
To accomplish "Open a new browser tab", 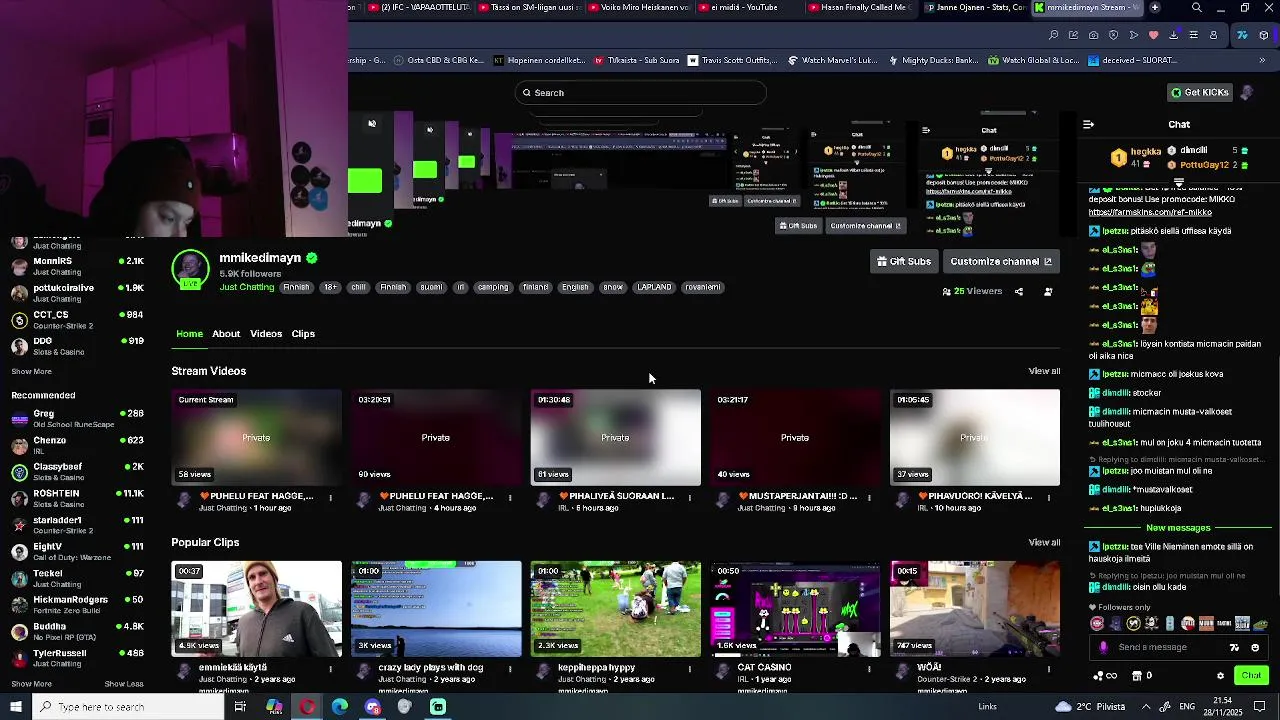I will tap(1155, 8).
